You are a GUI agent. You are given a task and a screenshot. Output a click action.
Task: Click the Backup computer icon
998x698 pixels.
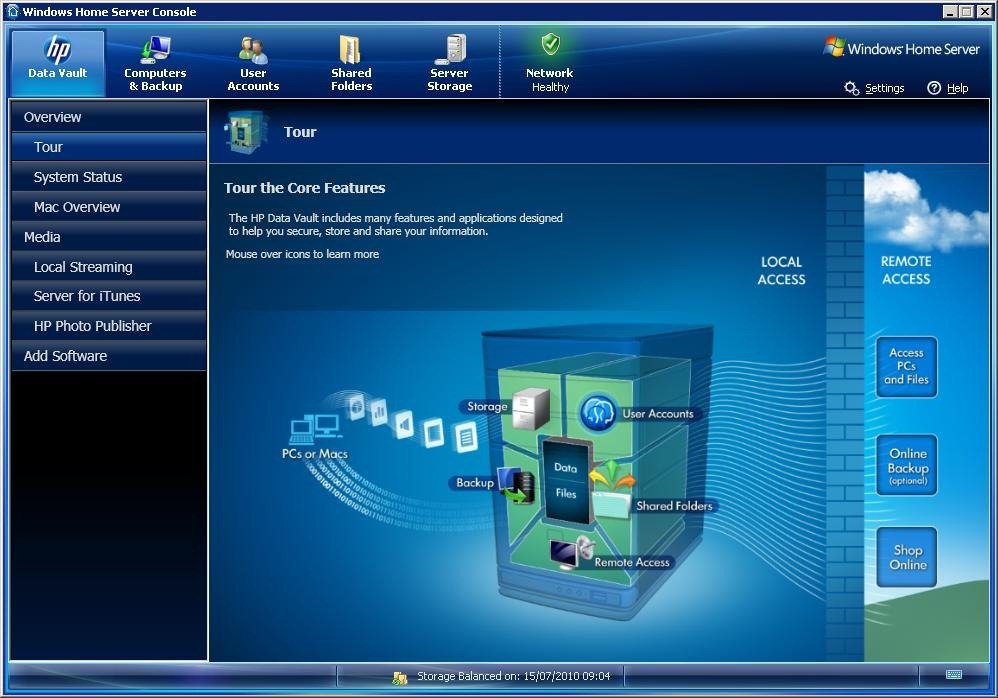516,485
